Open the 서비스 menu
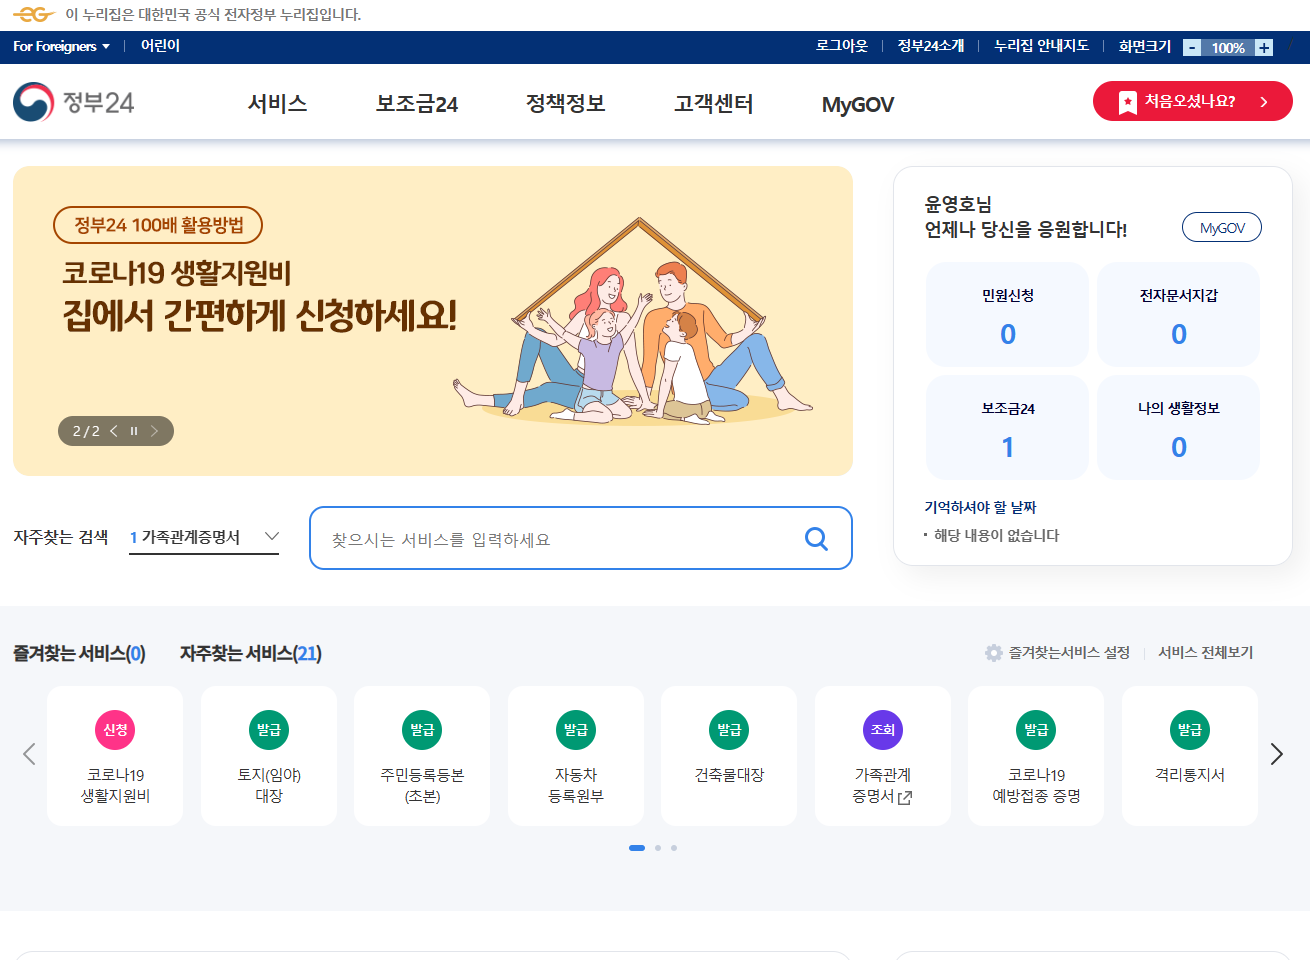The image size is (1310, 960). [x=277, y=104]
